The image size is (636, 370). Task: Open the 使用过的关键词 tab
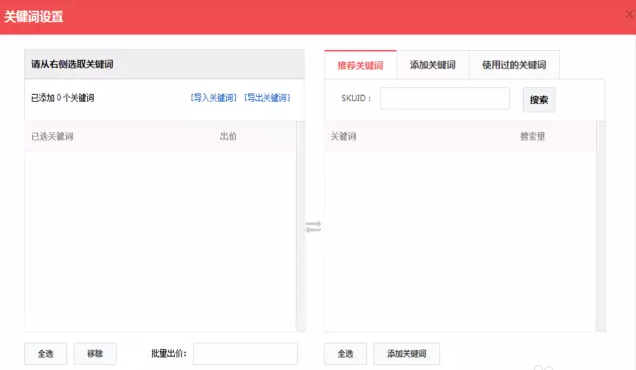coord(514,65)
